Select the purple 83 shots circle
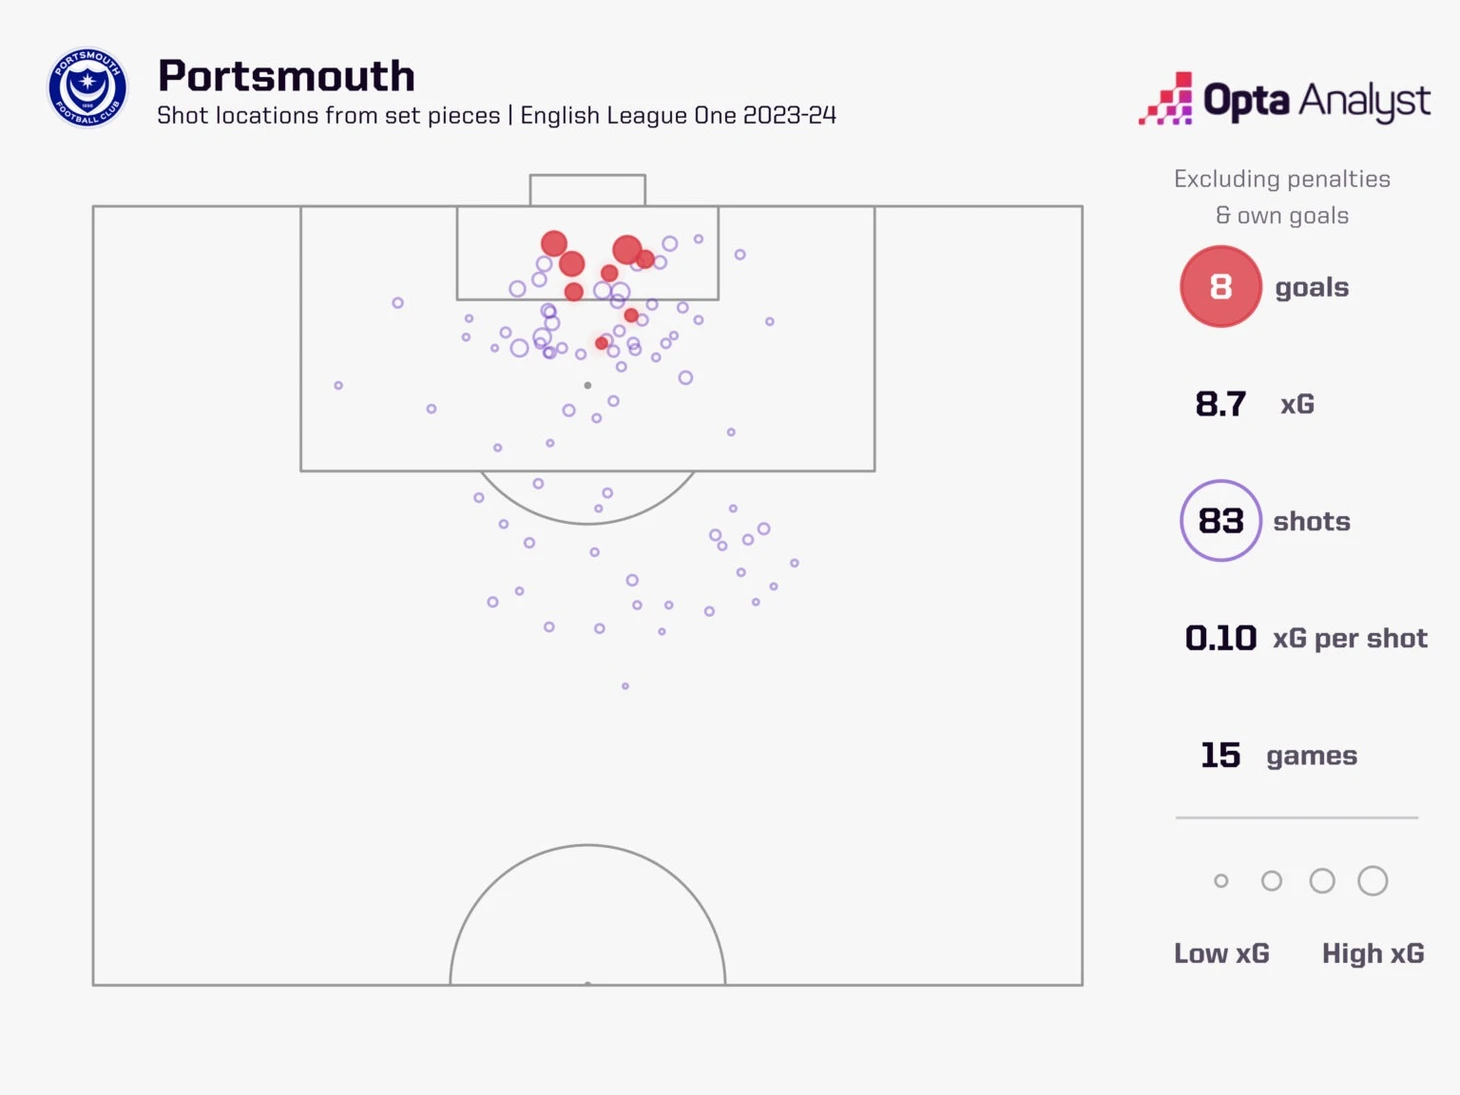 click(x=1220, y=521)
